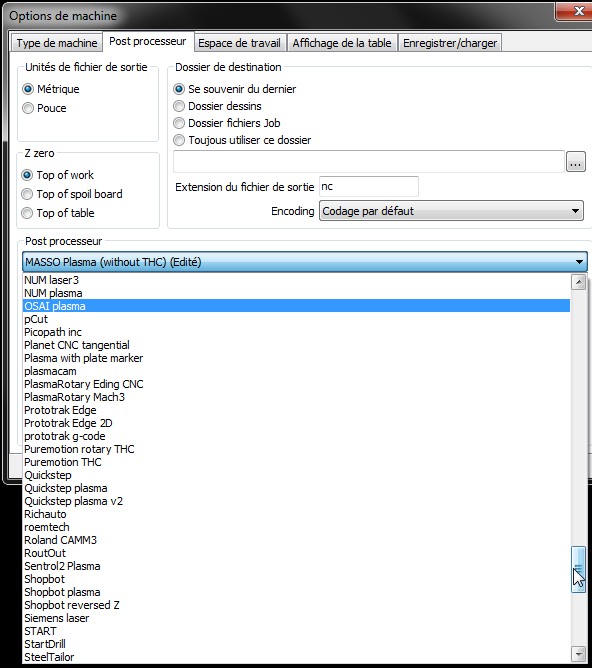Choose SteelTailor post processor
This screenshot has height=668, width=592.
[296, 657]
